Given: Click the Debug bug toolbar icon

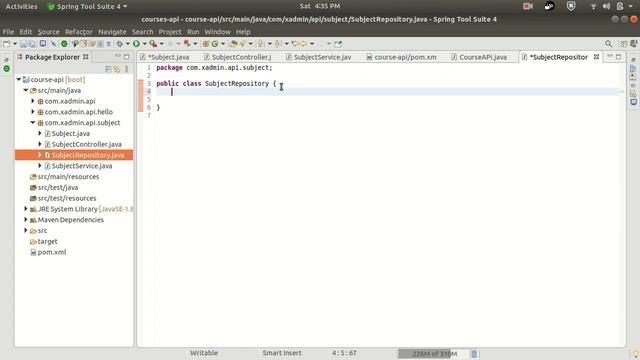Looking at the screenshot, I should click(x=120, y=44).
